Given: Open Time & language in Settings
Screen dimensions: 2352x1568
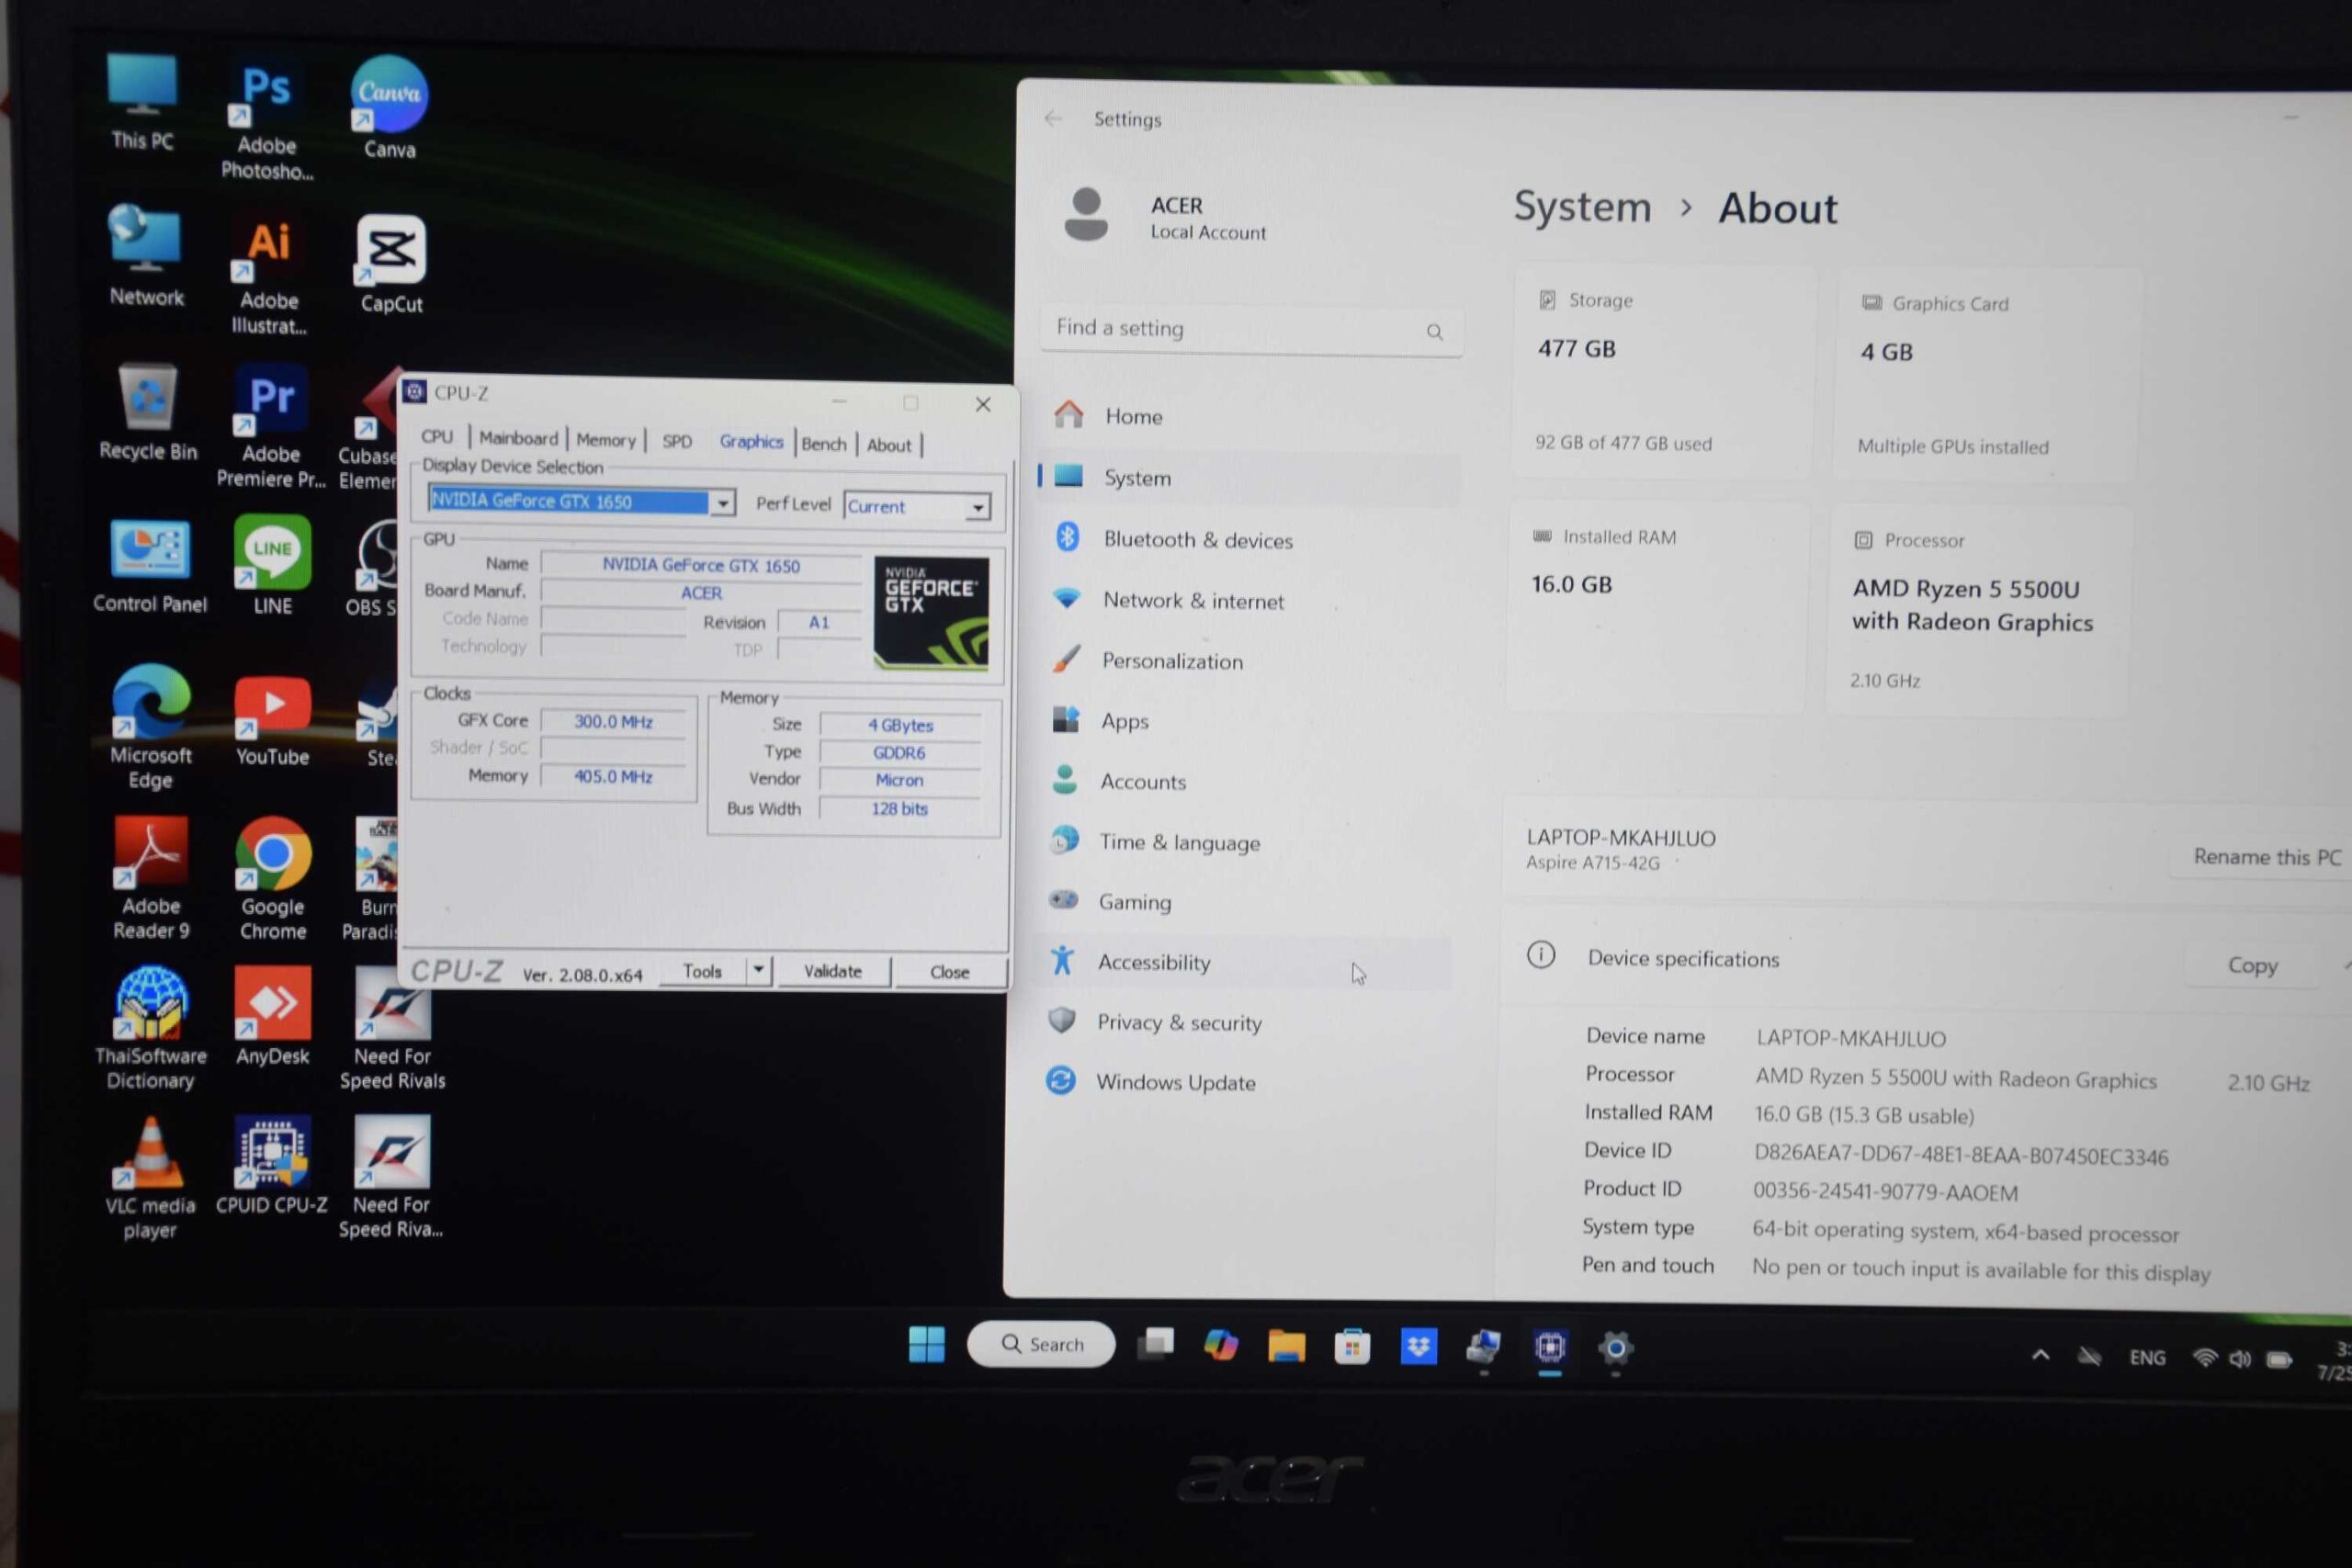Looking at the screenshot, I should (x=1244, y=842).
